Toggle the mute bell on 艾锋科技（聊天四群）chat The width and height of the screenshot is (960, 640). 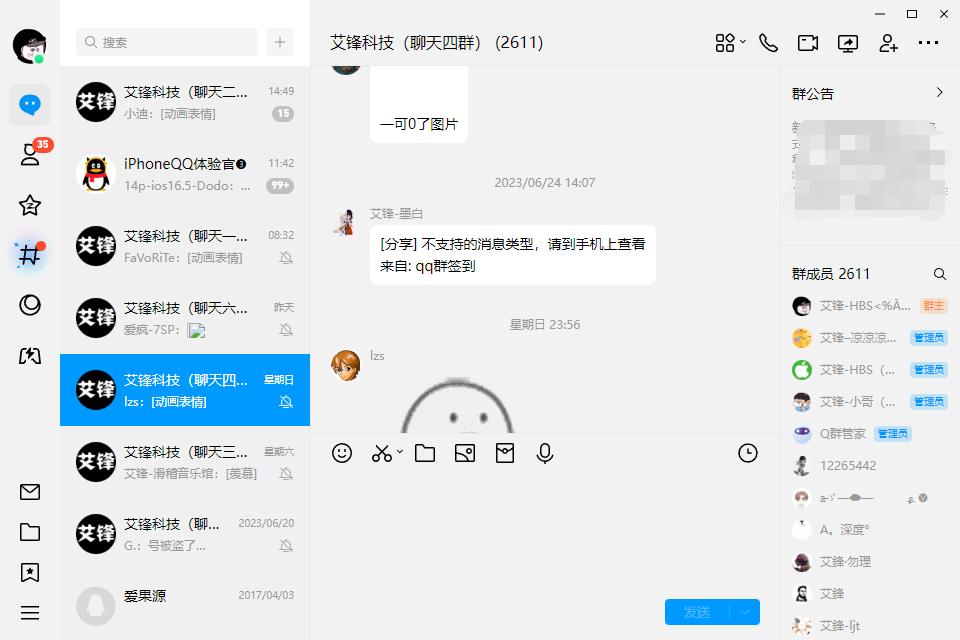(x=287, y=403)
